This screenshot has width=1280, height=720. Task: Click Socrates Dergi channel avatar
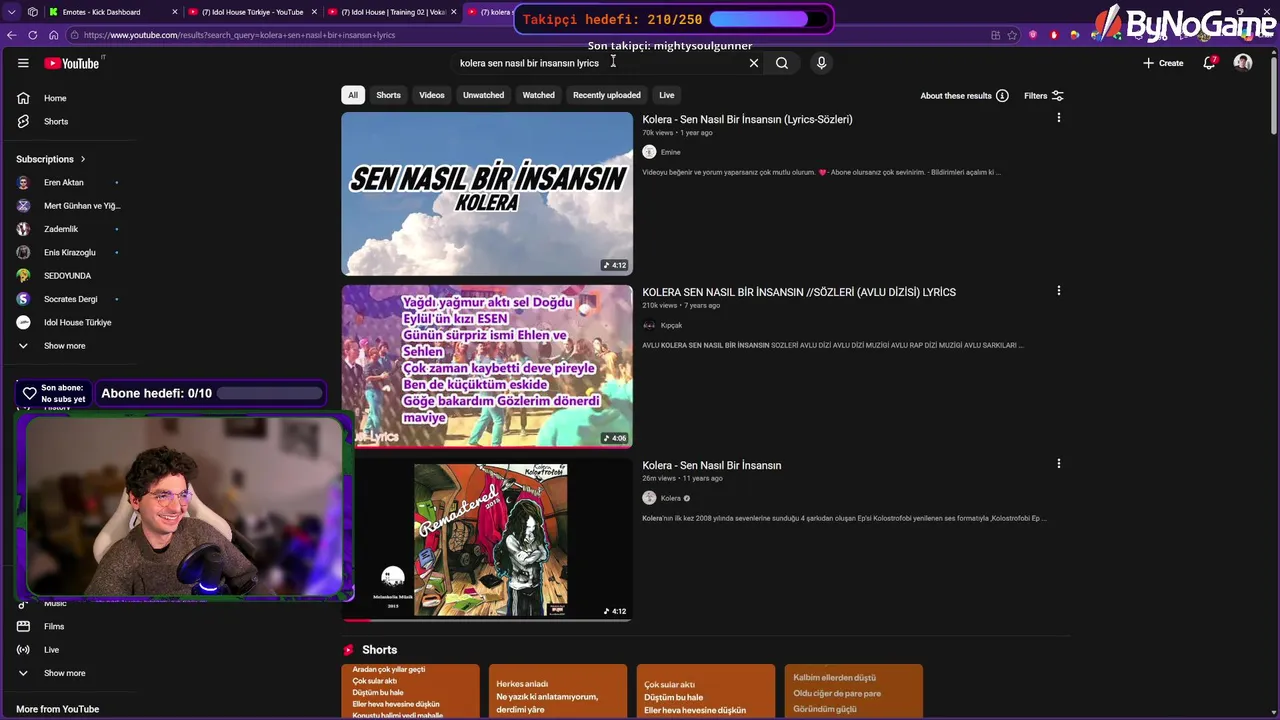(x=23, y=299)
